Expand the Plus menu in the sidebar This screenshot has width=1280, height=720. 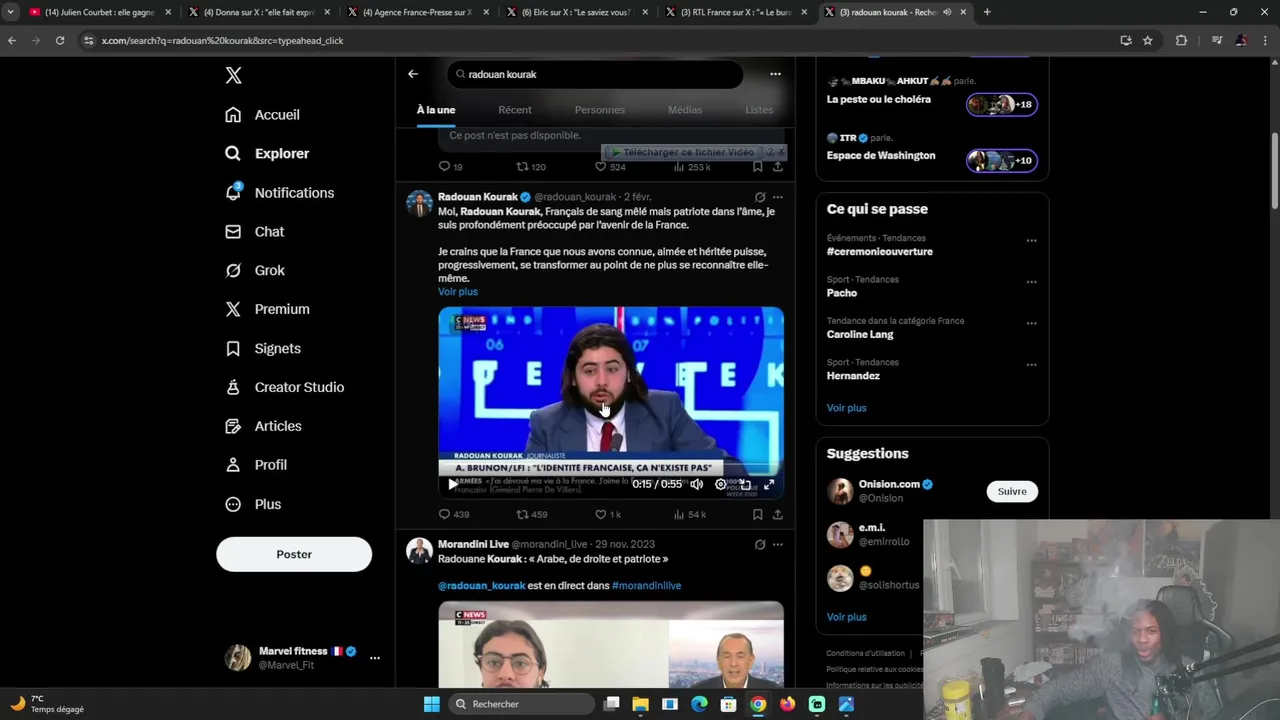click(253, 504)
